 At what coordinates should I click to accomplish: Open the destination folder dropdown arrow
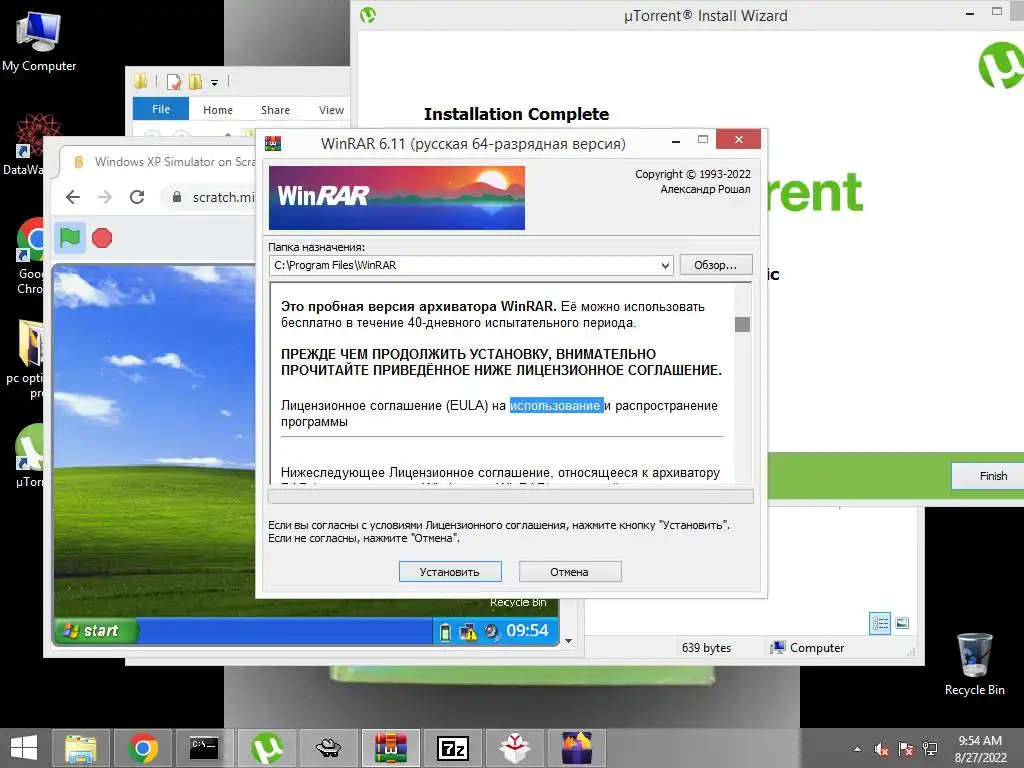click(x=665, y=265)
